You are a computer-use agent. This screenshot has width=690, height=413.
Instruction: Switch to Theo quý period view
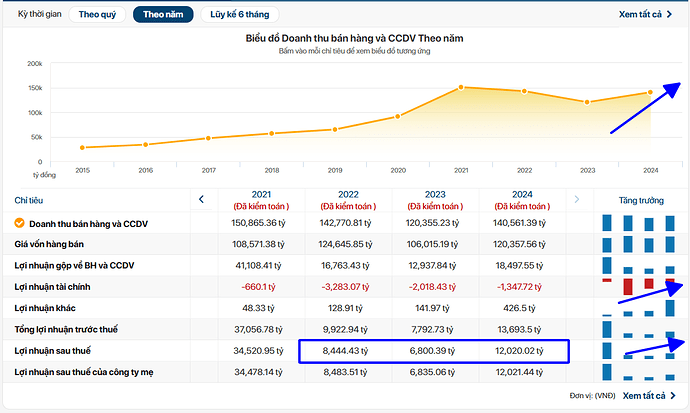click(x=97, y=15)
